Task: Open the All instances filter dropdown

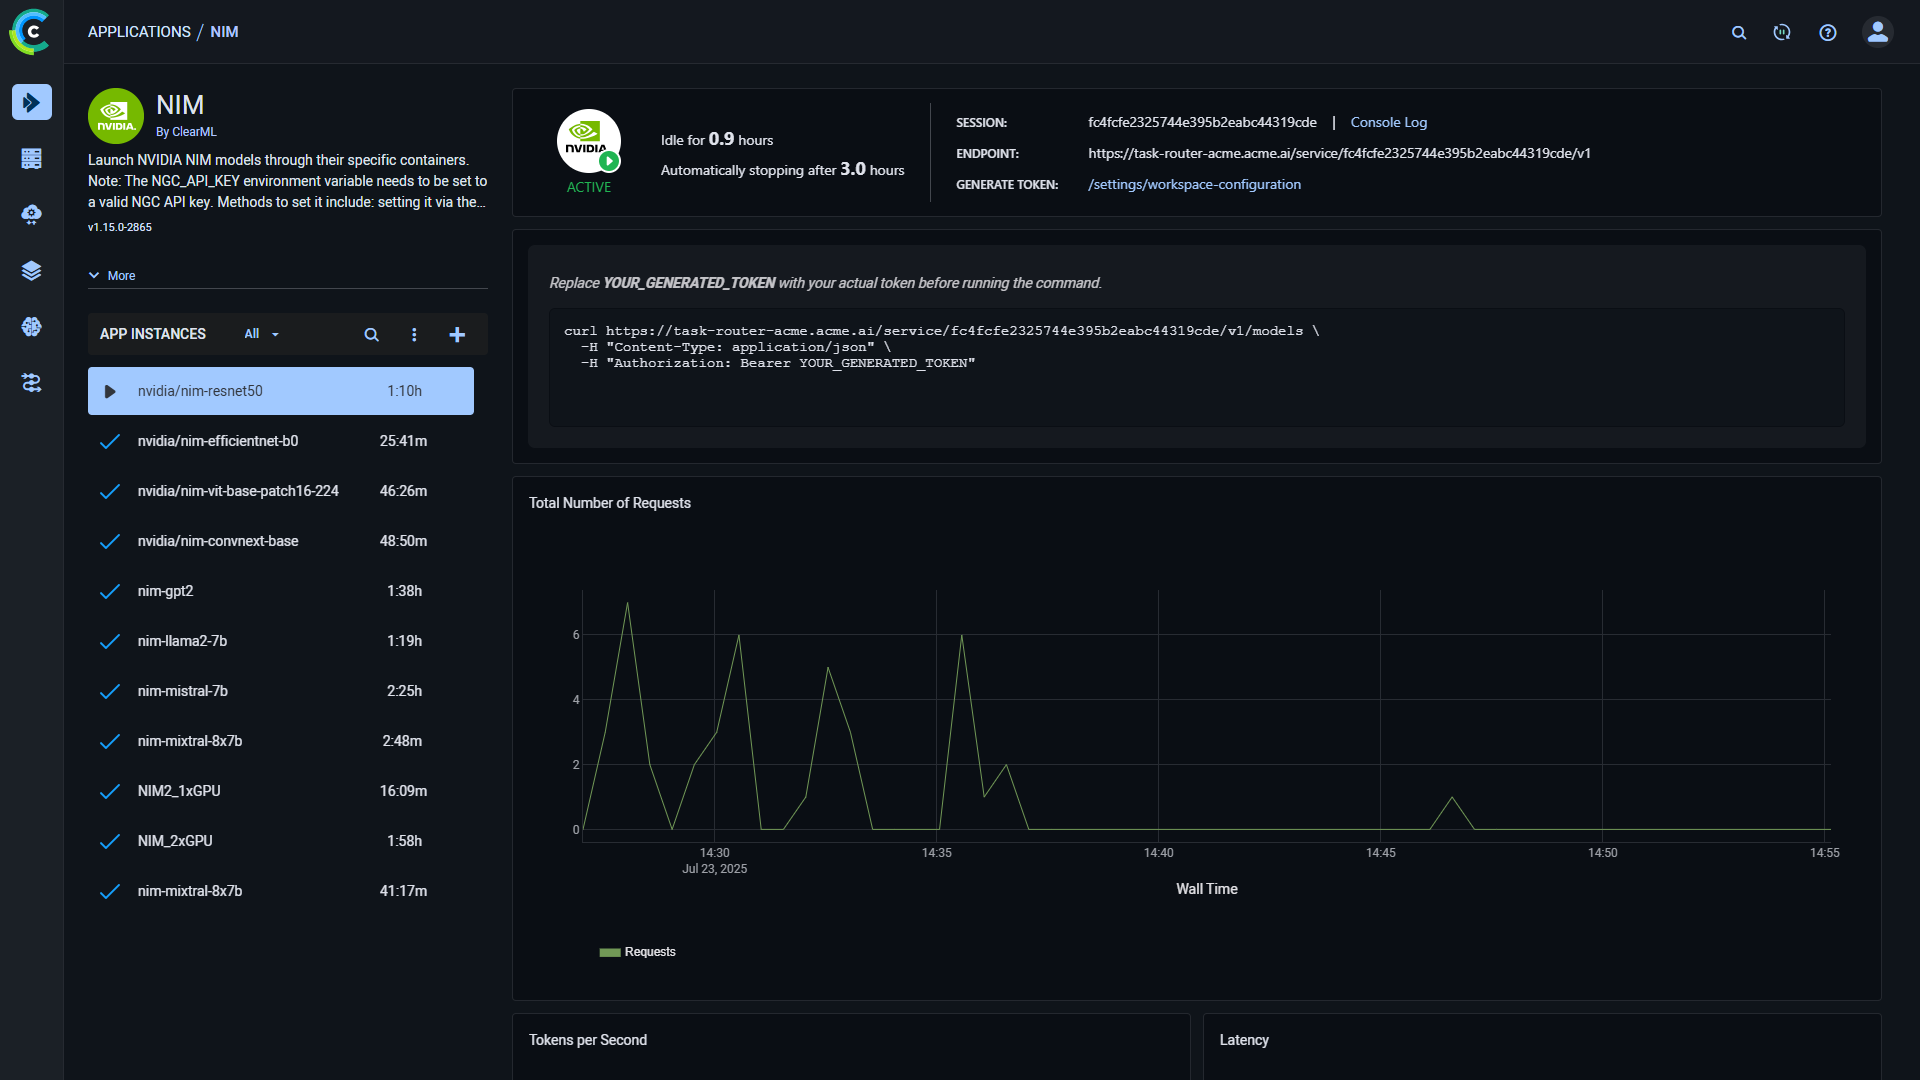Action: point(262,334)
